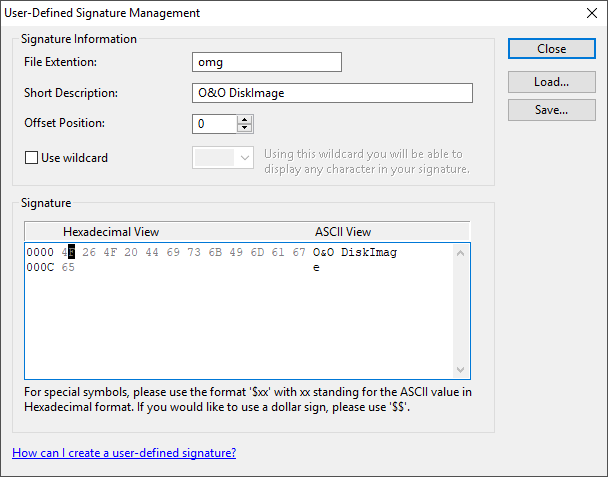Click the highlighted first hex byte
Viewport: 608px width, 477px height.
pyautogui.click(x=68, y=253)
